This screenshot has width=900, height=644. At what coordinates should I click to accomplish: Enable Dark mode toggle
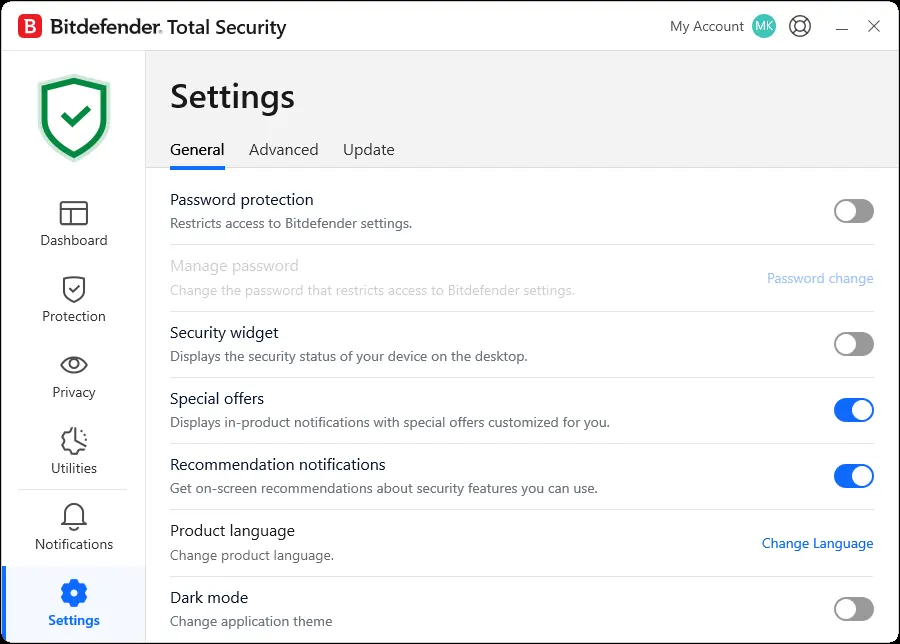pyautogui.click(x=854, y=609)
